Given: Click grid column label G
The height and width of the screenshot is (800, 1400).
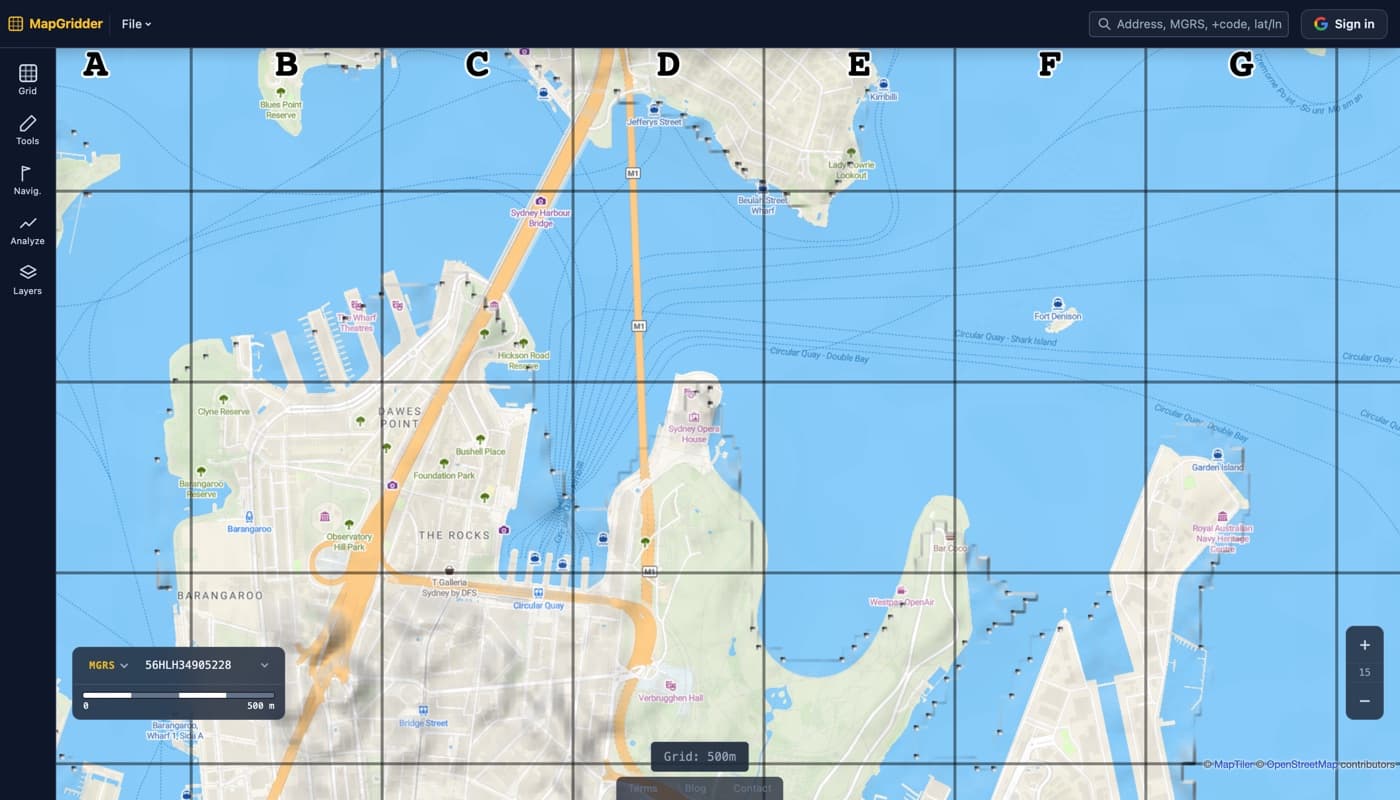Looking at the screenshot, I should click(1241, 65).
